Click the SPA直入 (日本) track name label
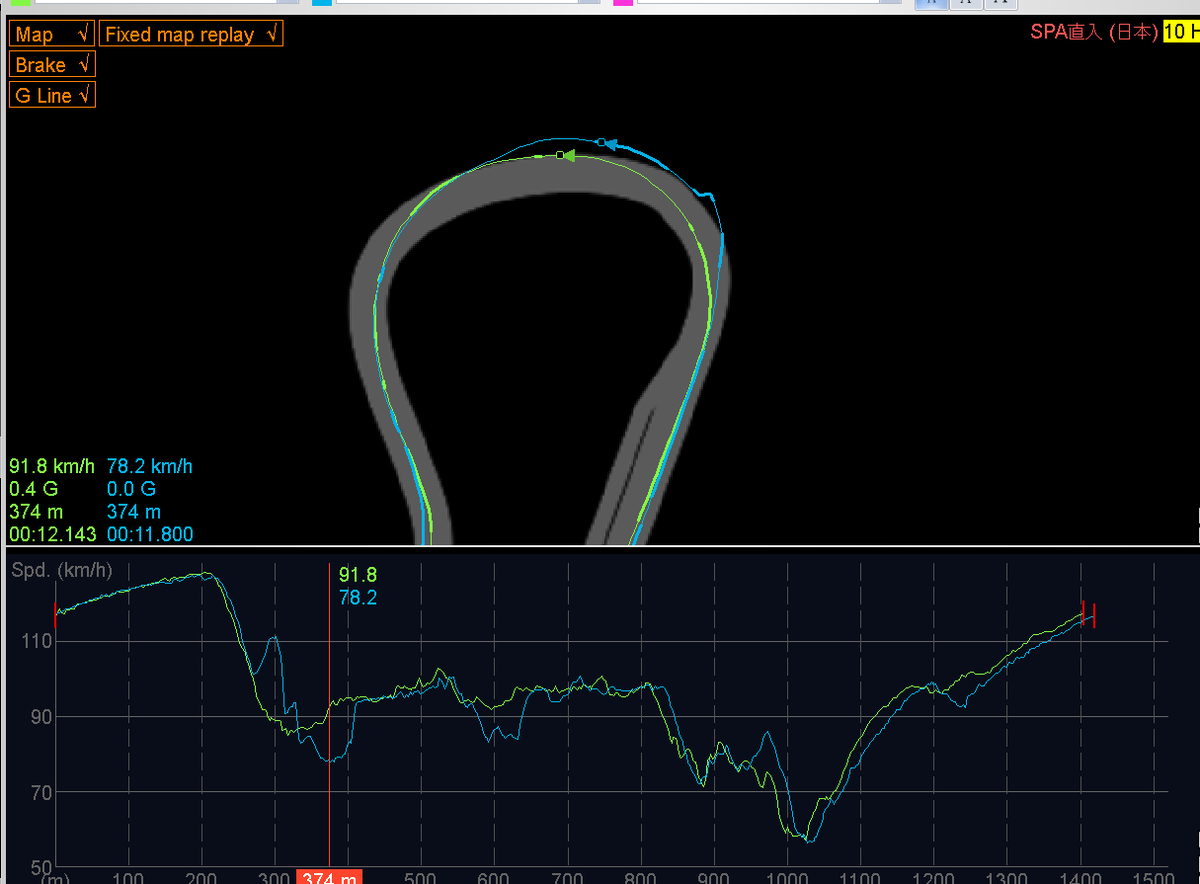The height and width of the screenshot is (884, 1200). click(x=1094, y=32)
